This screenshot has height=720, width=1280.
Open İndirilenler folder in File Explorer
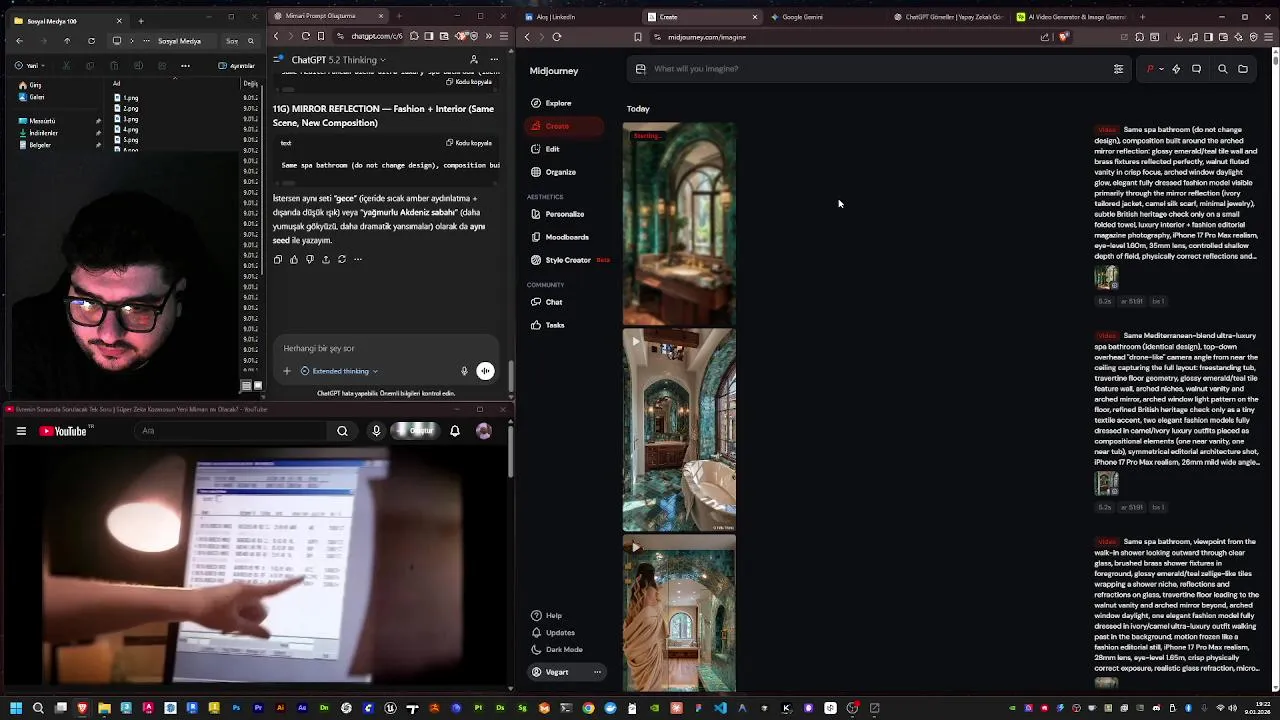(x=38, y=133)
